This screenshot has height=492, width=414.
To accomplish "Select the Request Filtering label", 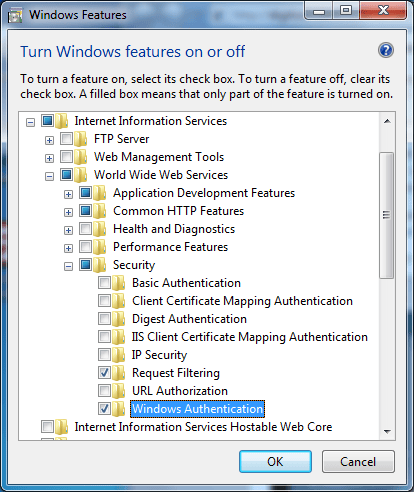I will coord(176,373).
